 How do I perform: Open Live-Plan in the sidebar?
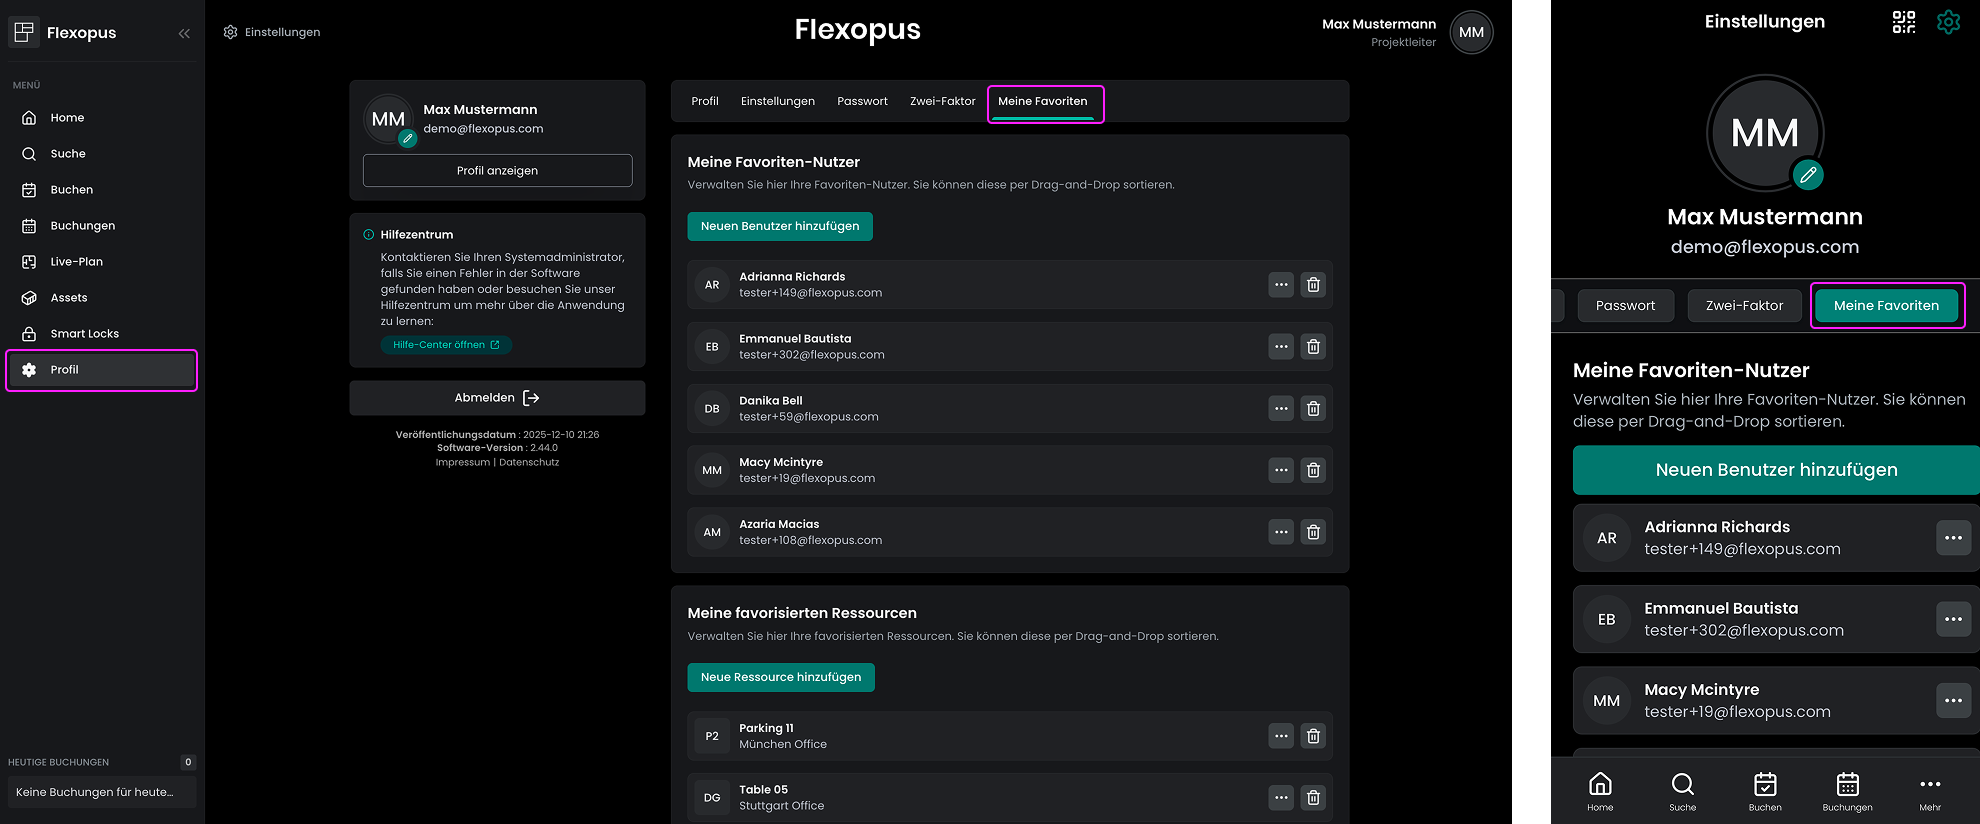tap(77, 262)
